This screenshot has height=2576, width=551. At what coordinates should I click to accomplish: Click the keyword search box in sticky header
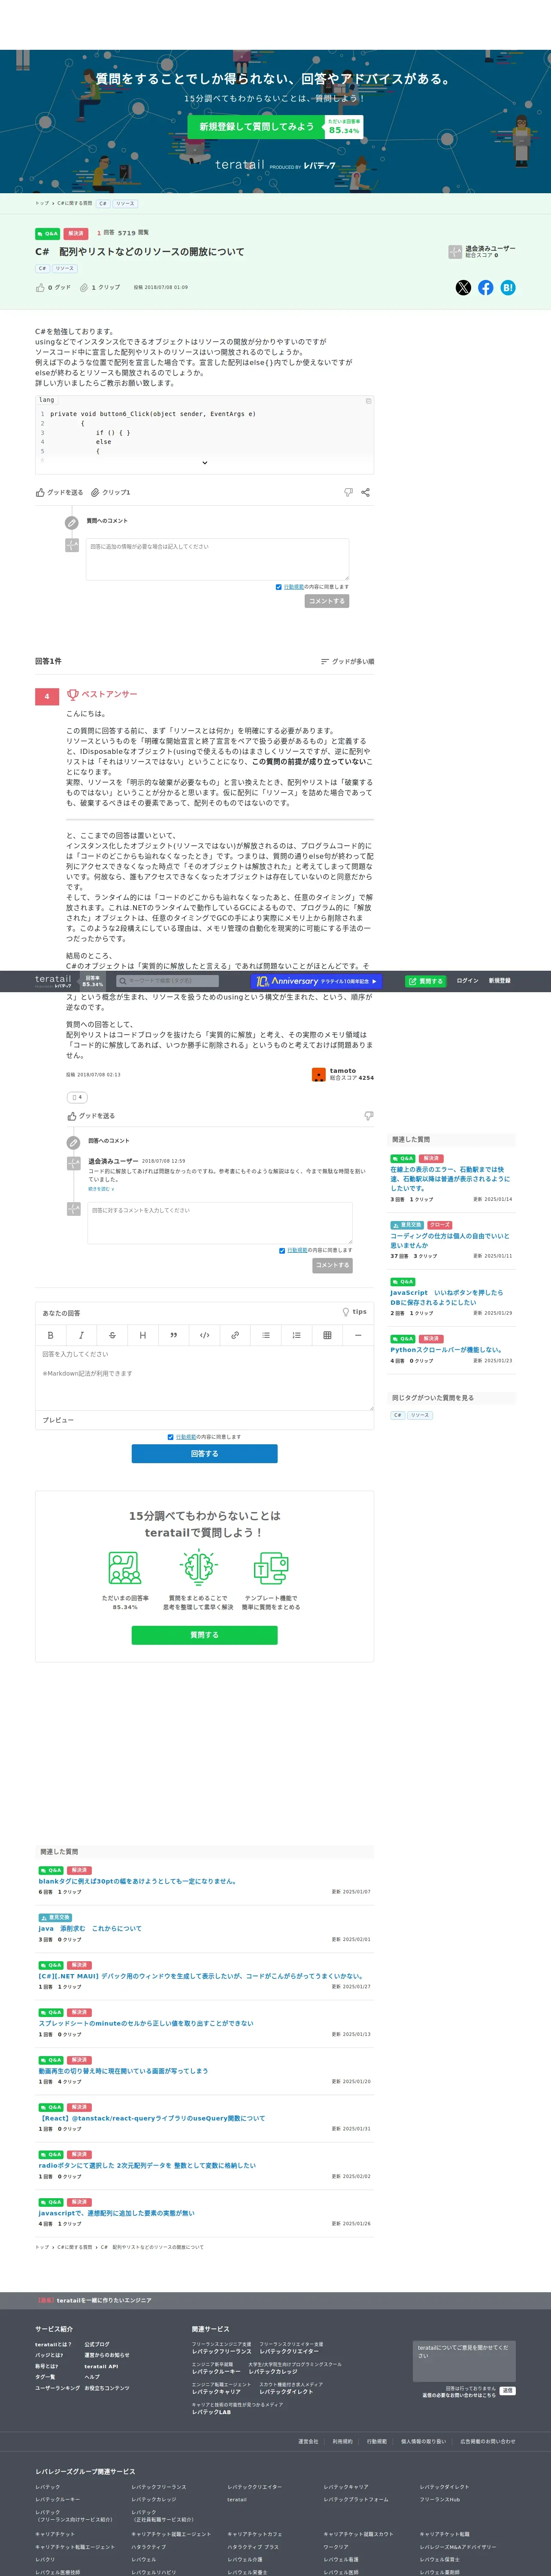167,981
